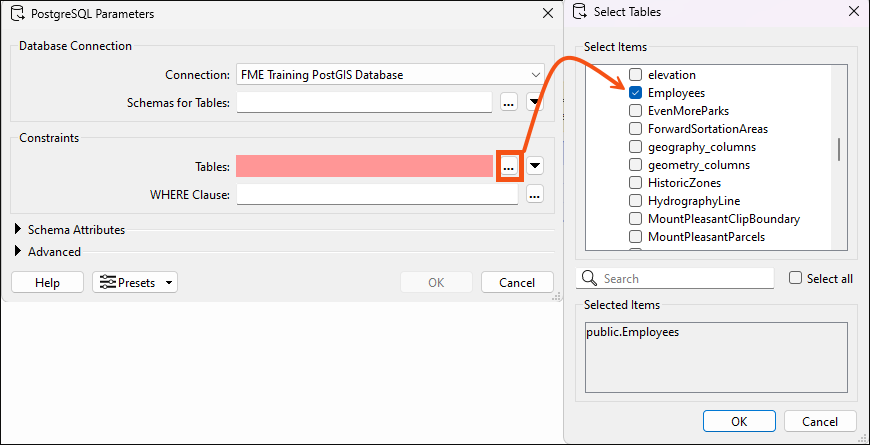Open the Tables parameter arrow dropdown
Image resolution: width=870 pixels, height=445 pixels.
[x=535, y=166]
